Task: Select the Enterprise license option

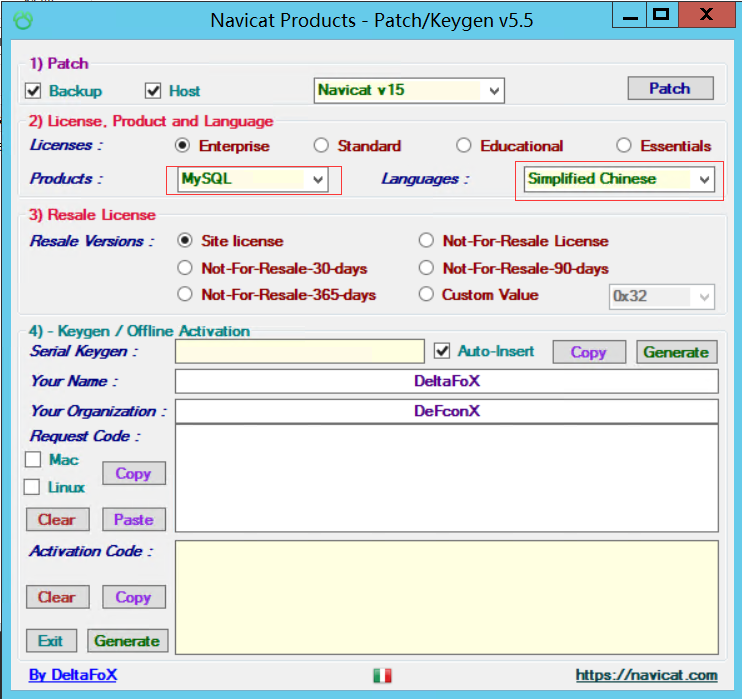Action: point(182,145)
